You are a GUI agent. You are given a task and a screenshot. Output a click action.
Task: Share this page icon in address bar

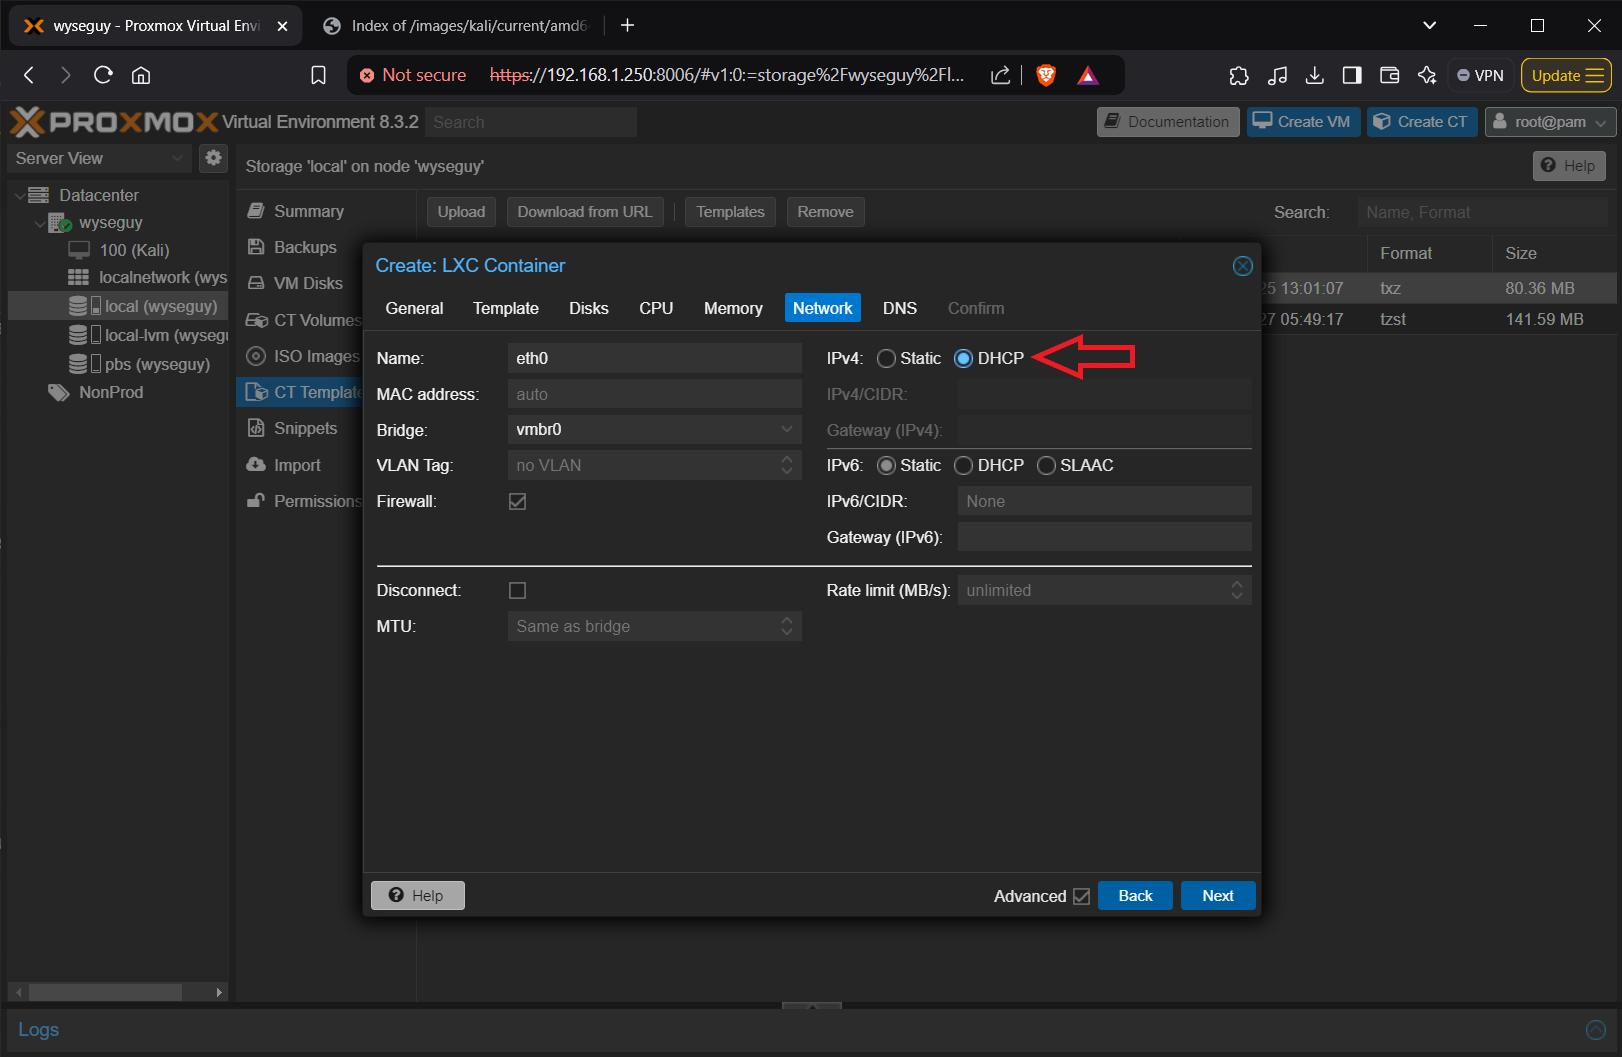click(1000, 75)
